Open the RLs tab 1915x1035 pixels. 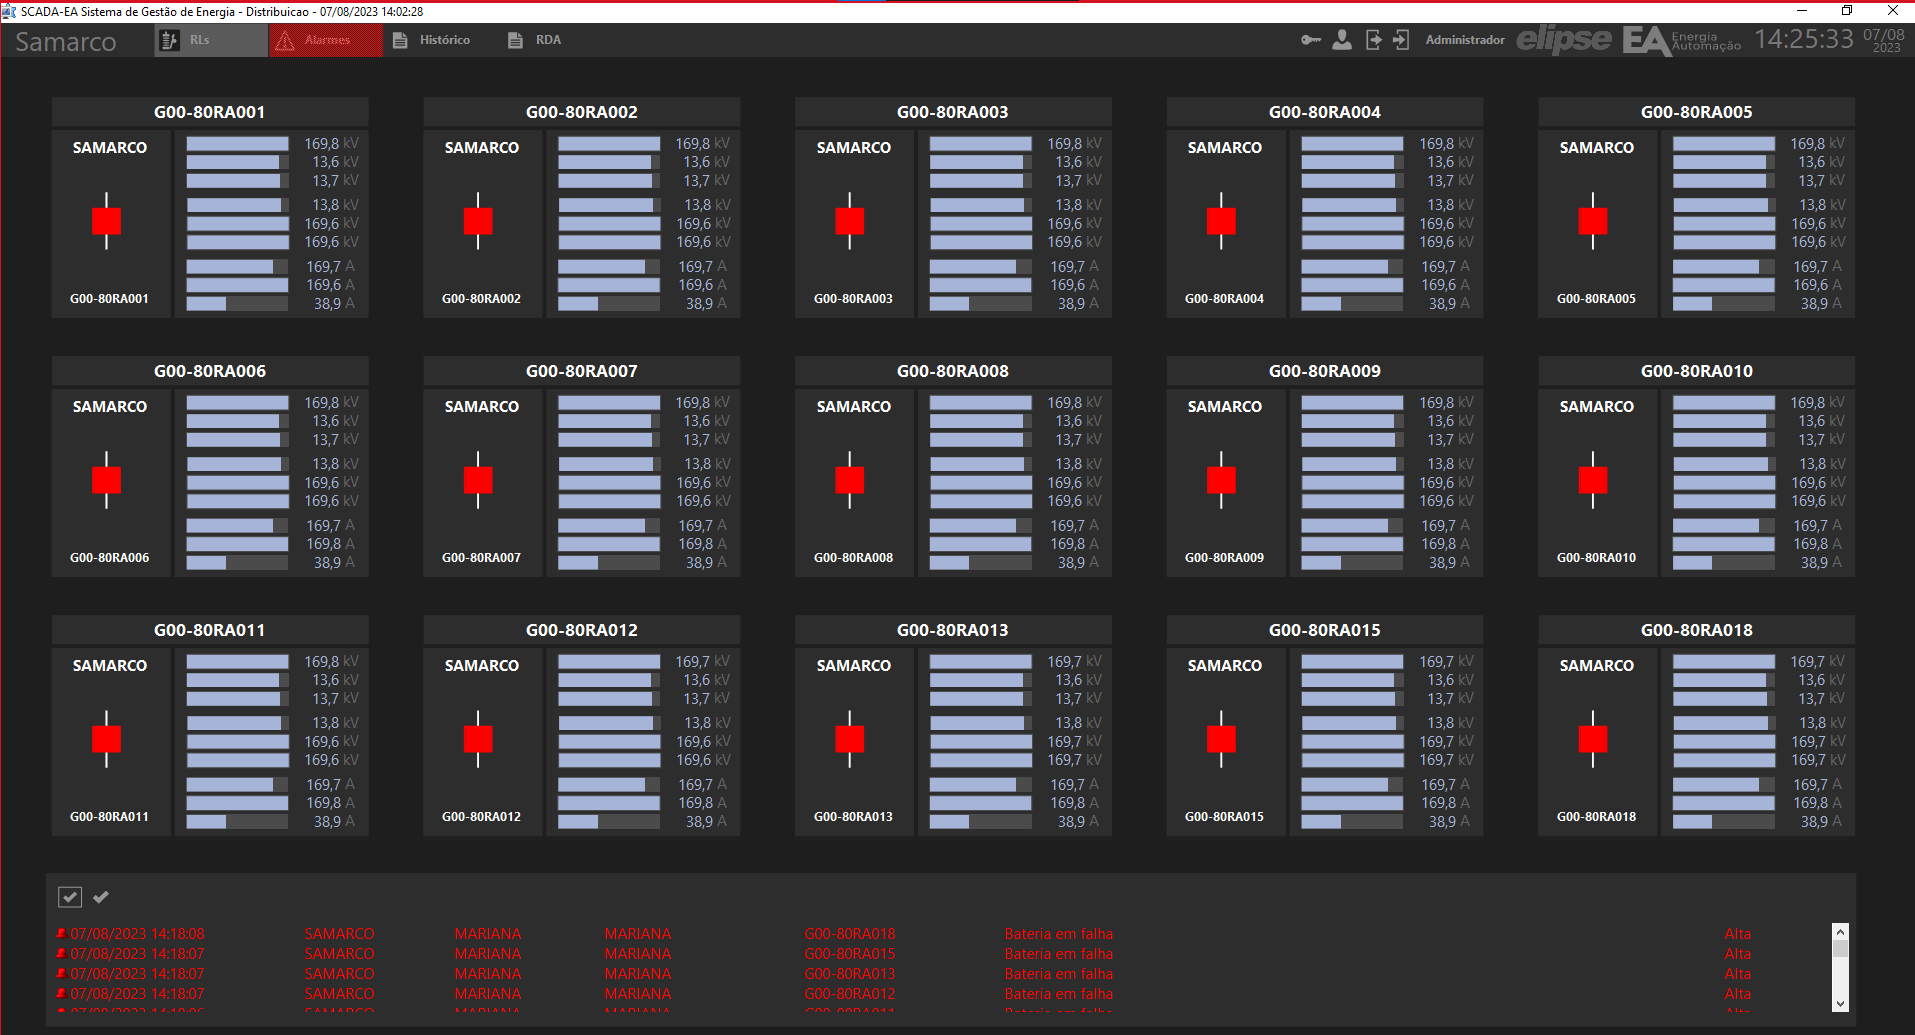click(x=211, y=40)
